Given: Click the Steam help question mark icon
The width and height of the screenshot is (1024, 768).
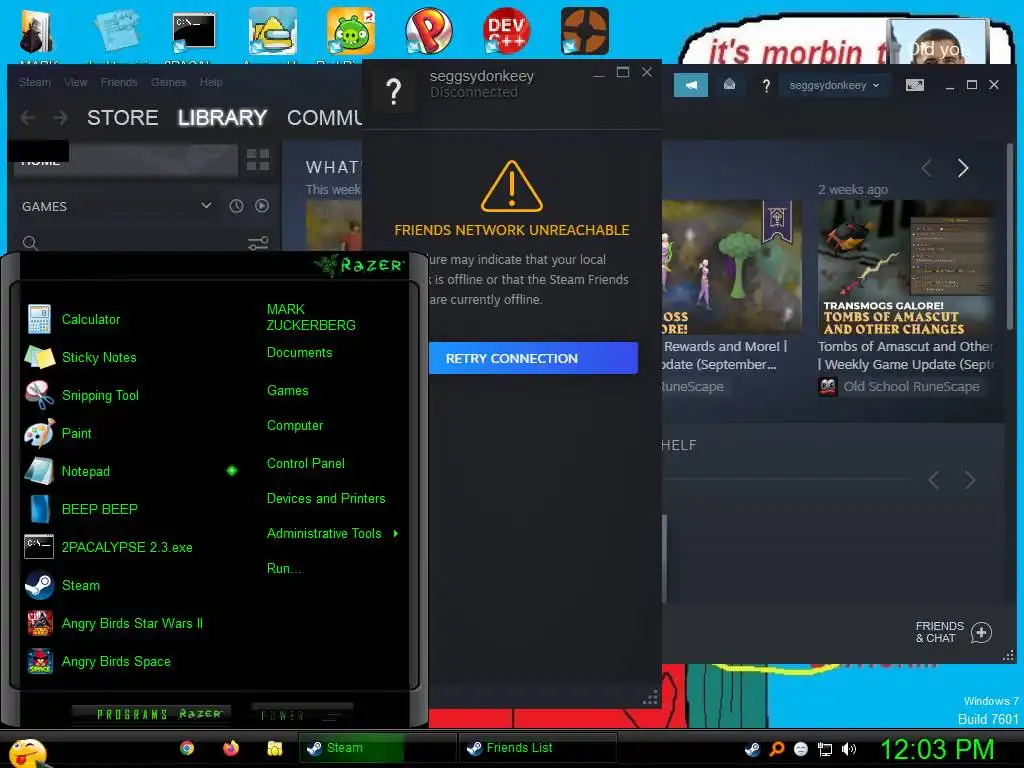Looking at the screenshot, I should pyautogui.click(x=766, y=86).
